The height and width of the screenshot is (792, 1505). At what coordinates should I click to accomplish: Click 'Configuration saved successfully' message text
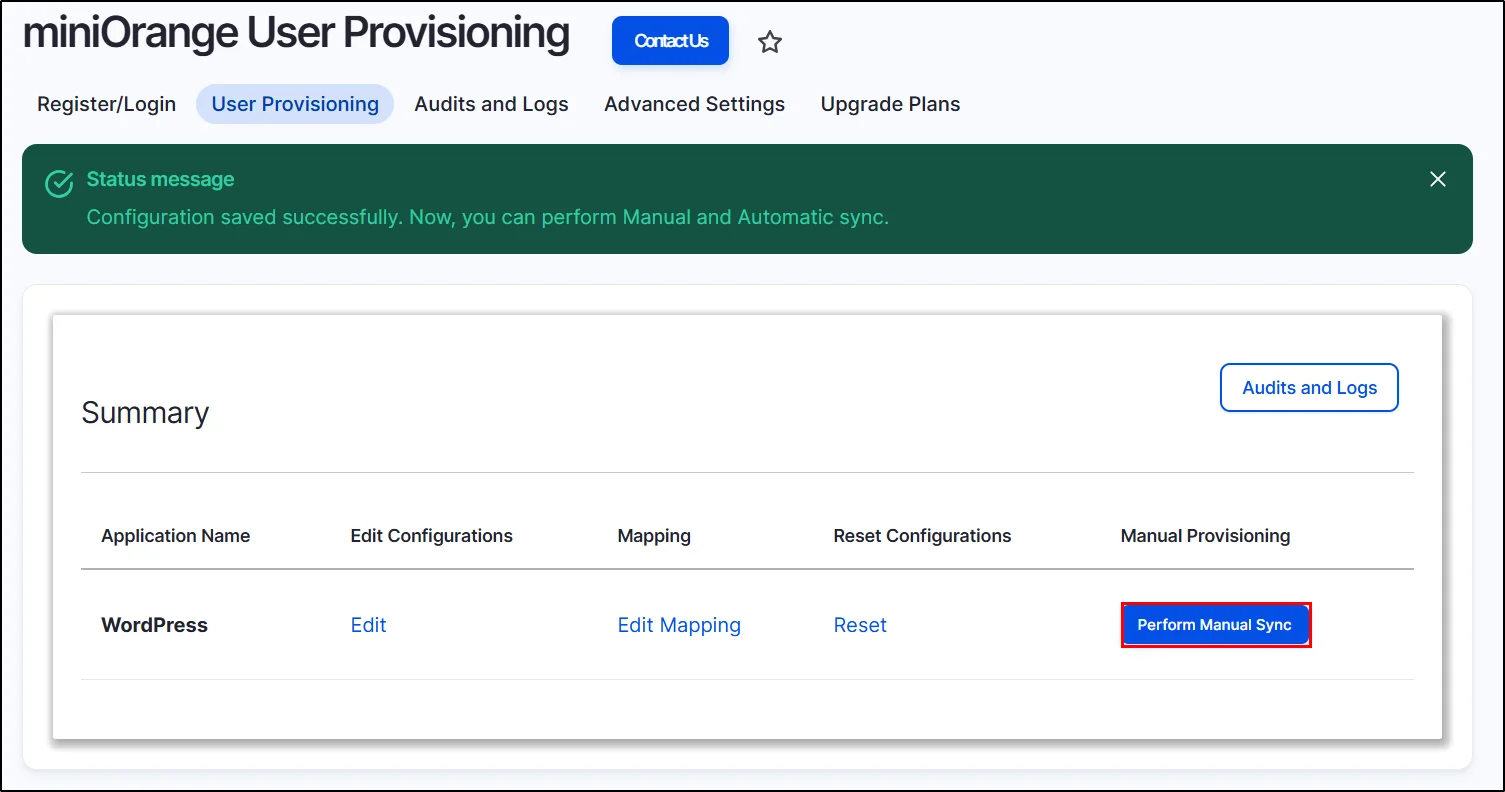pyautogui.click(x=488, y=217)
